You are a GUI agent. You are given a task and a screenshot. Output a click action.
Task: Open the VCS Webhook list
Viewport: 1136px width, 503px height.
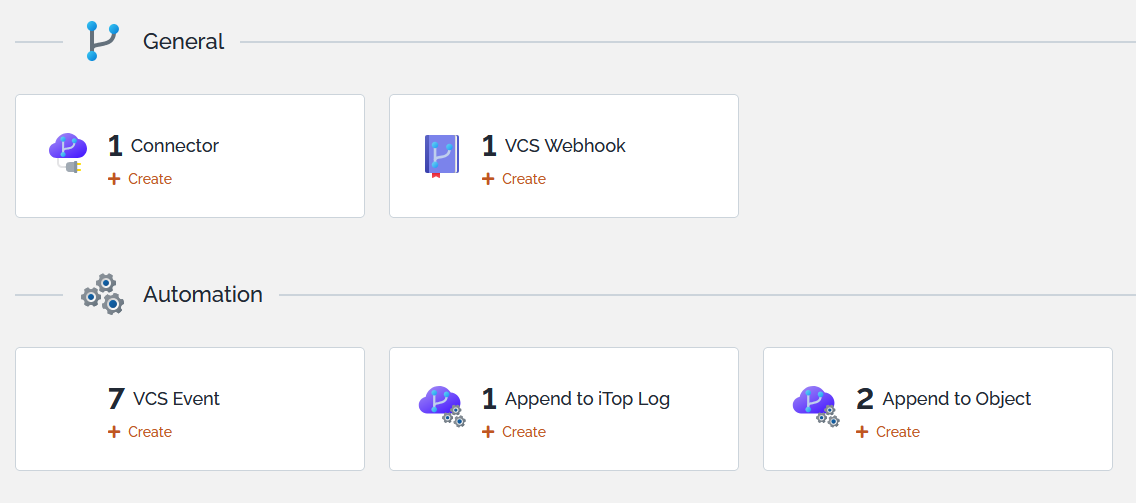565,146
